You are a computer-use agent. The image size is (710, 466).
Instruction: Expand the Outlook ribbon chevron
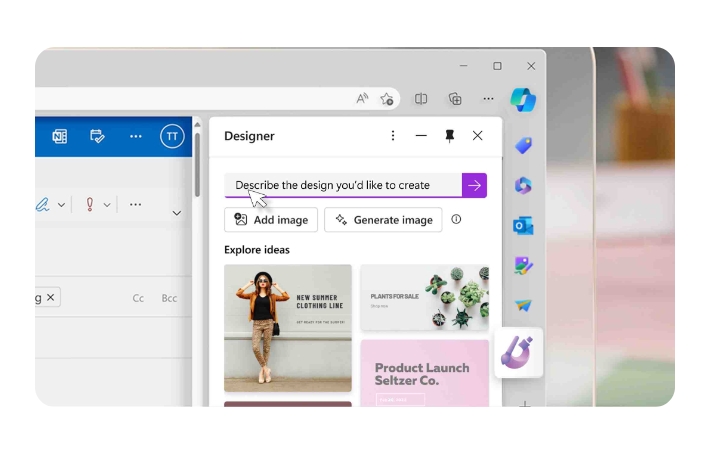177,213
